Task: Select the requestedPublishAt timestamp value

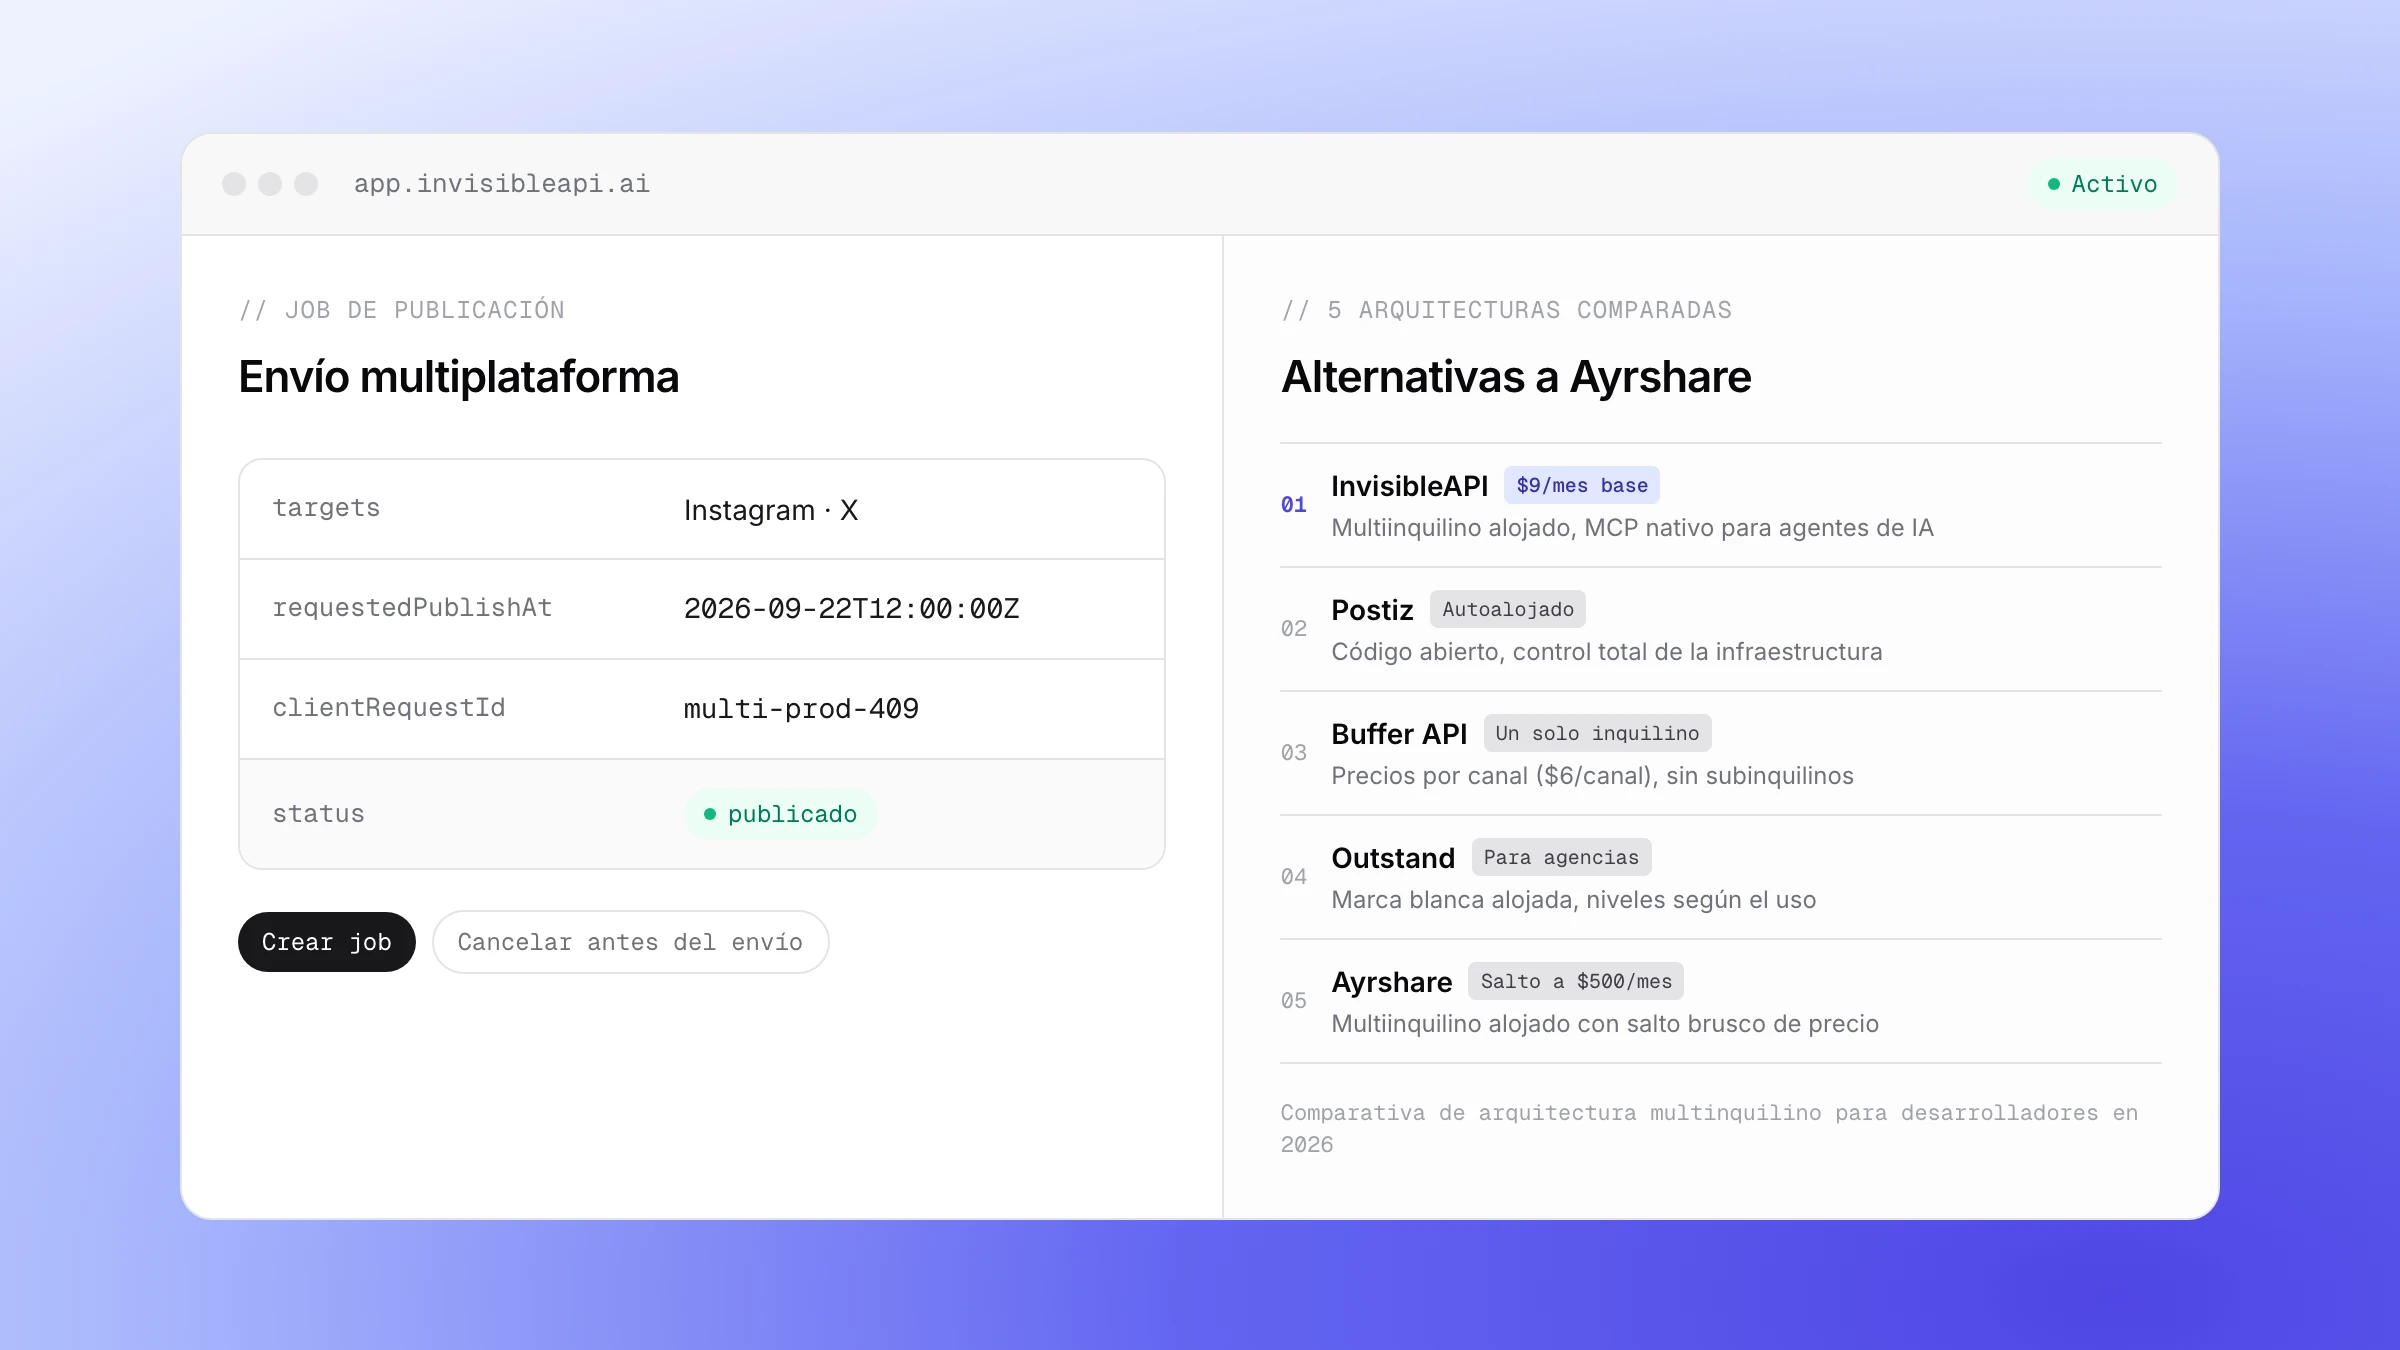Action: (851, 609)
